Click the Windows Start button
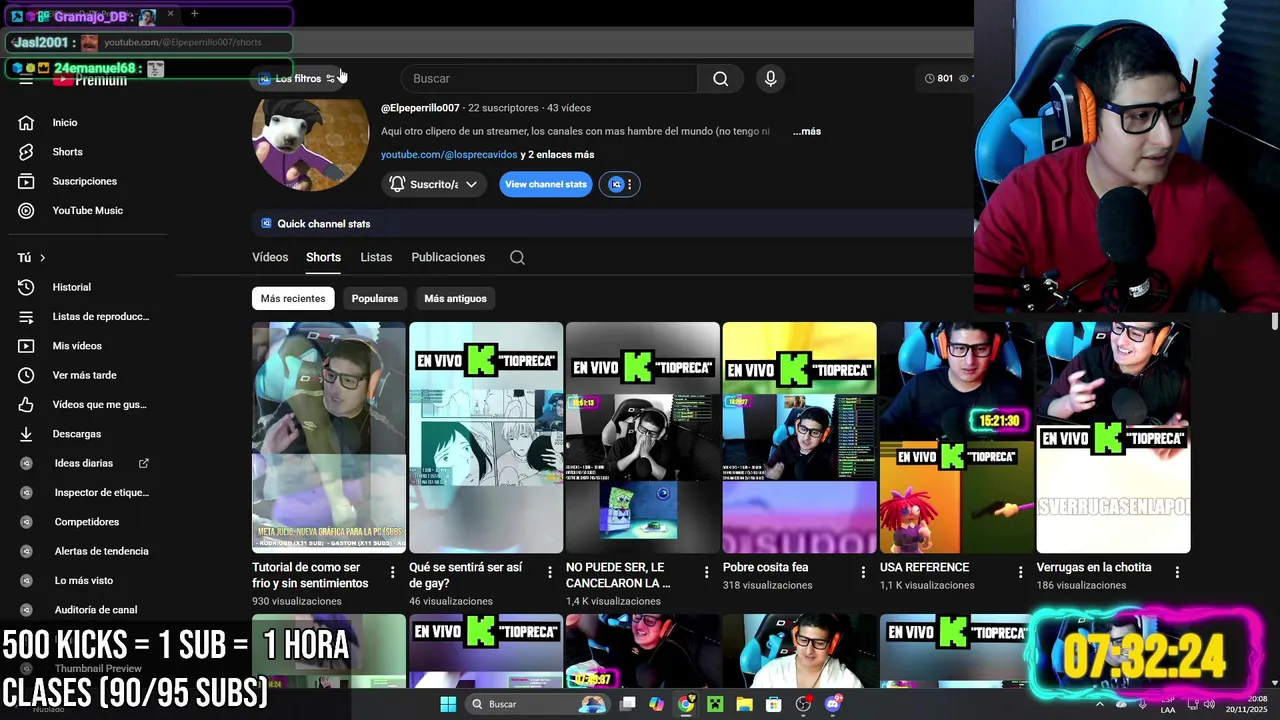This screenshot has width=1280, height=720. (x=448, y=704)
